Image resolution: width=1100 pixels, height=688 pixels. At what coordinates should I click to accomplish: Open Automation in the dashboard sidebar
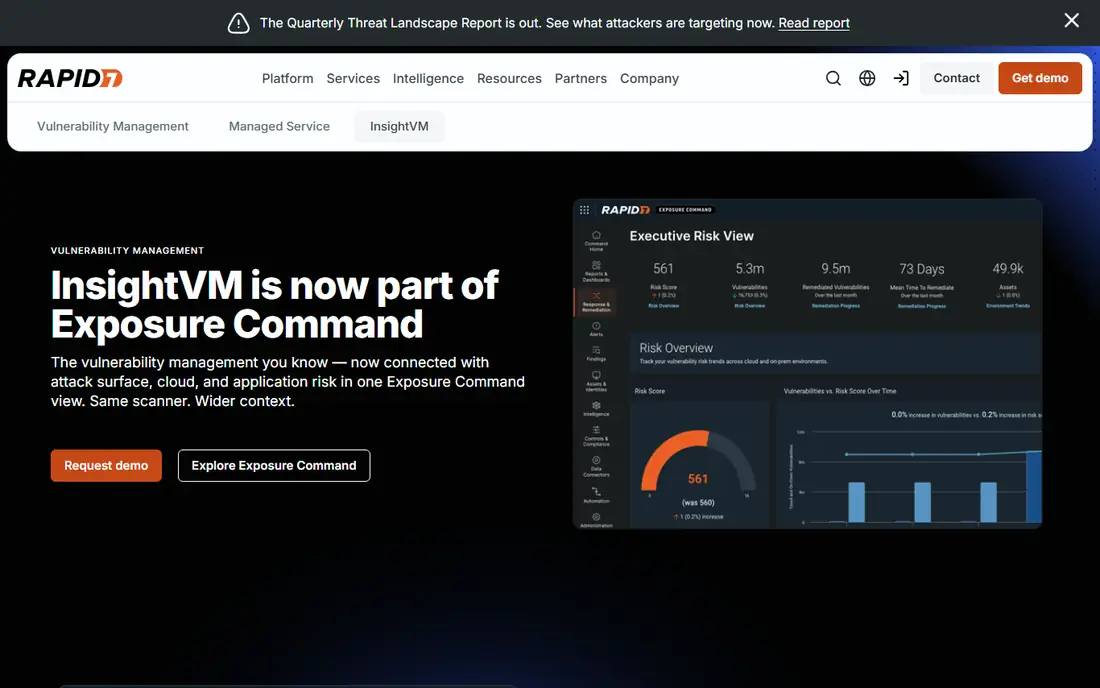tap(596, 495)
